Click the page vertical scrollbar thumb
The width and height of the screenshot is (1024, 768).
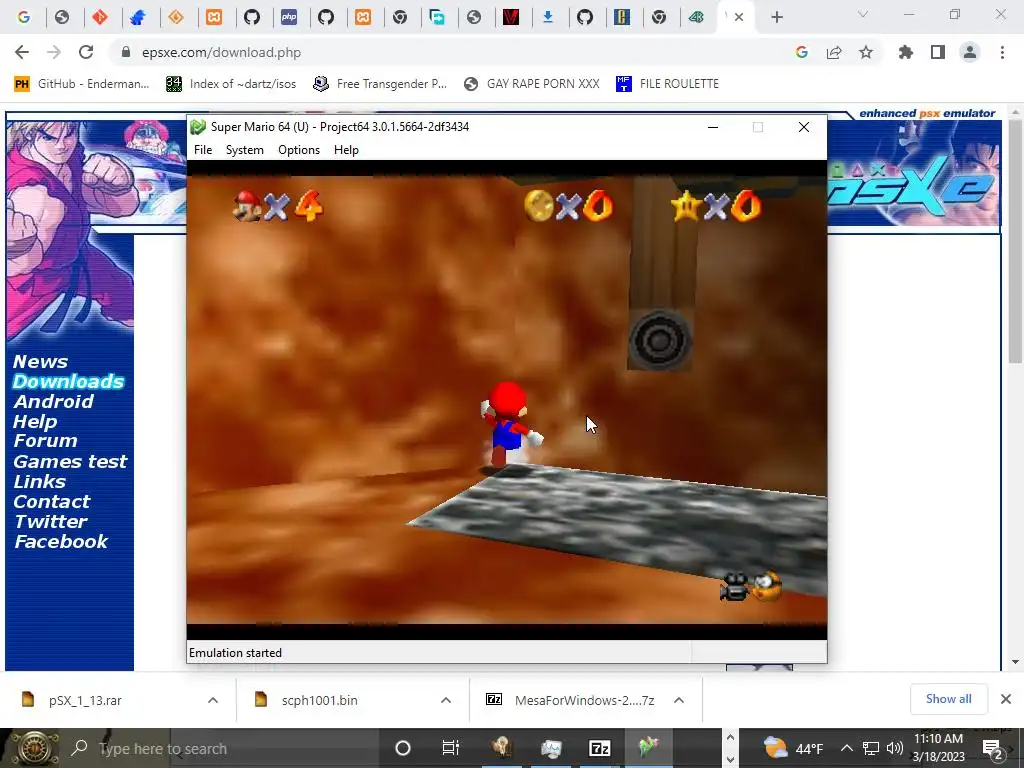[1015, 242]
